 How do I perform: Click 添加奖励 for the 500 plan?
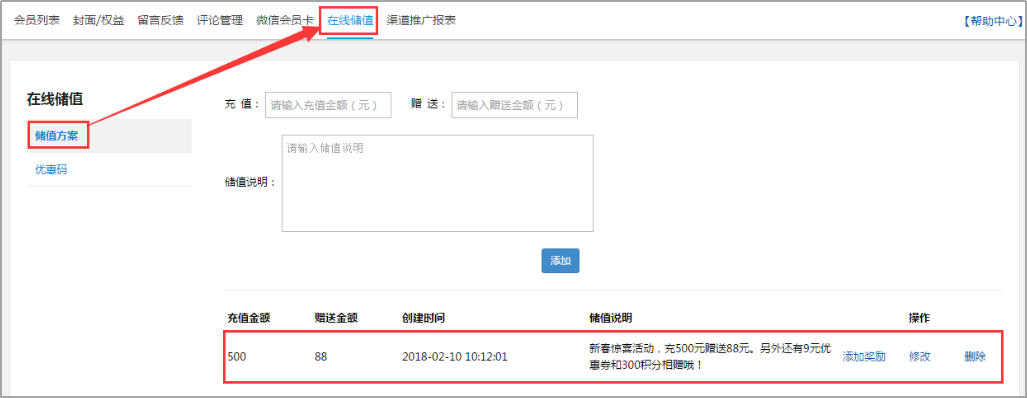[864, 357]
